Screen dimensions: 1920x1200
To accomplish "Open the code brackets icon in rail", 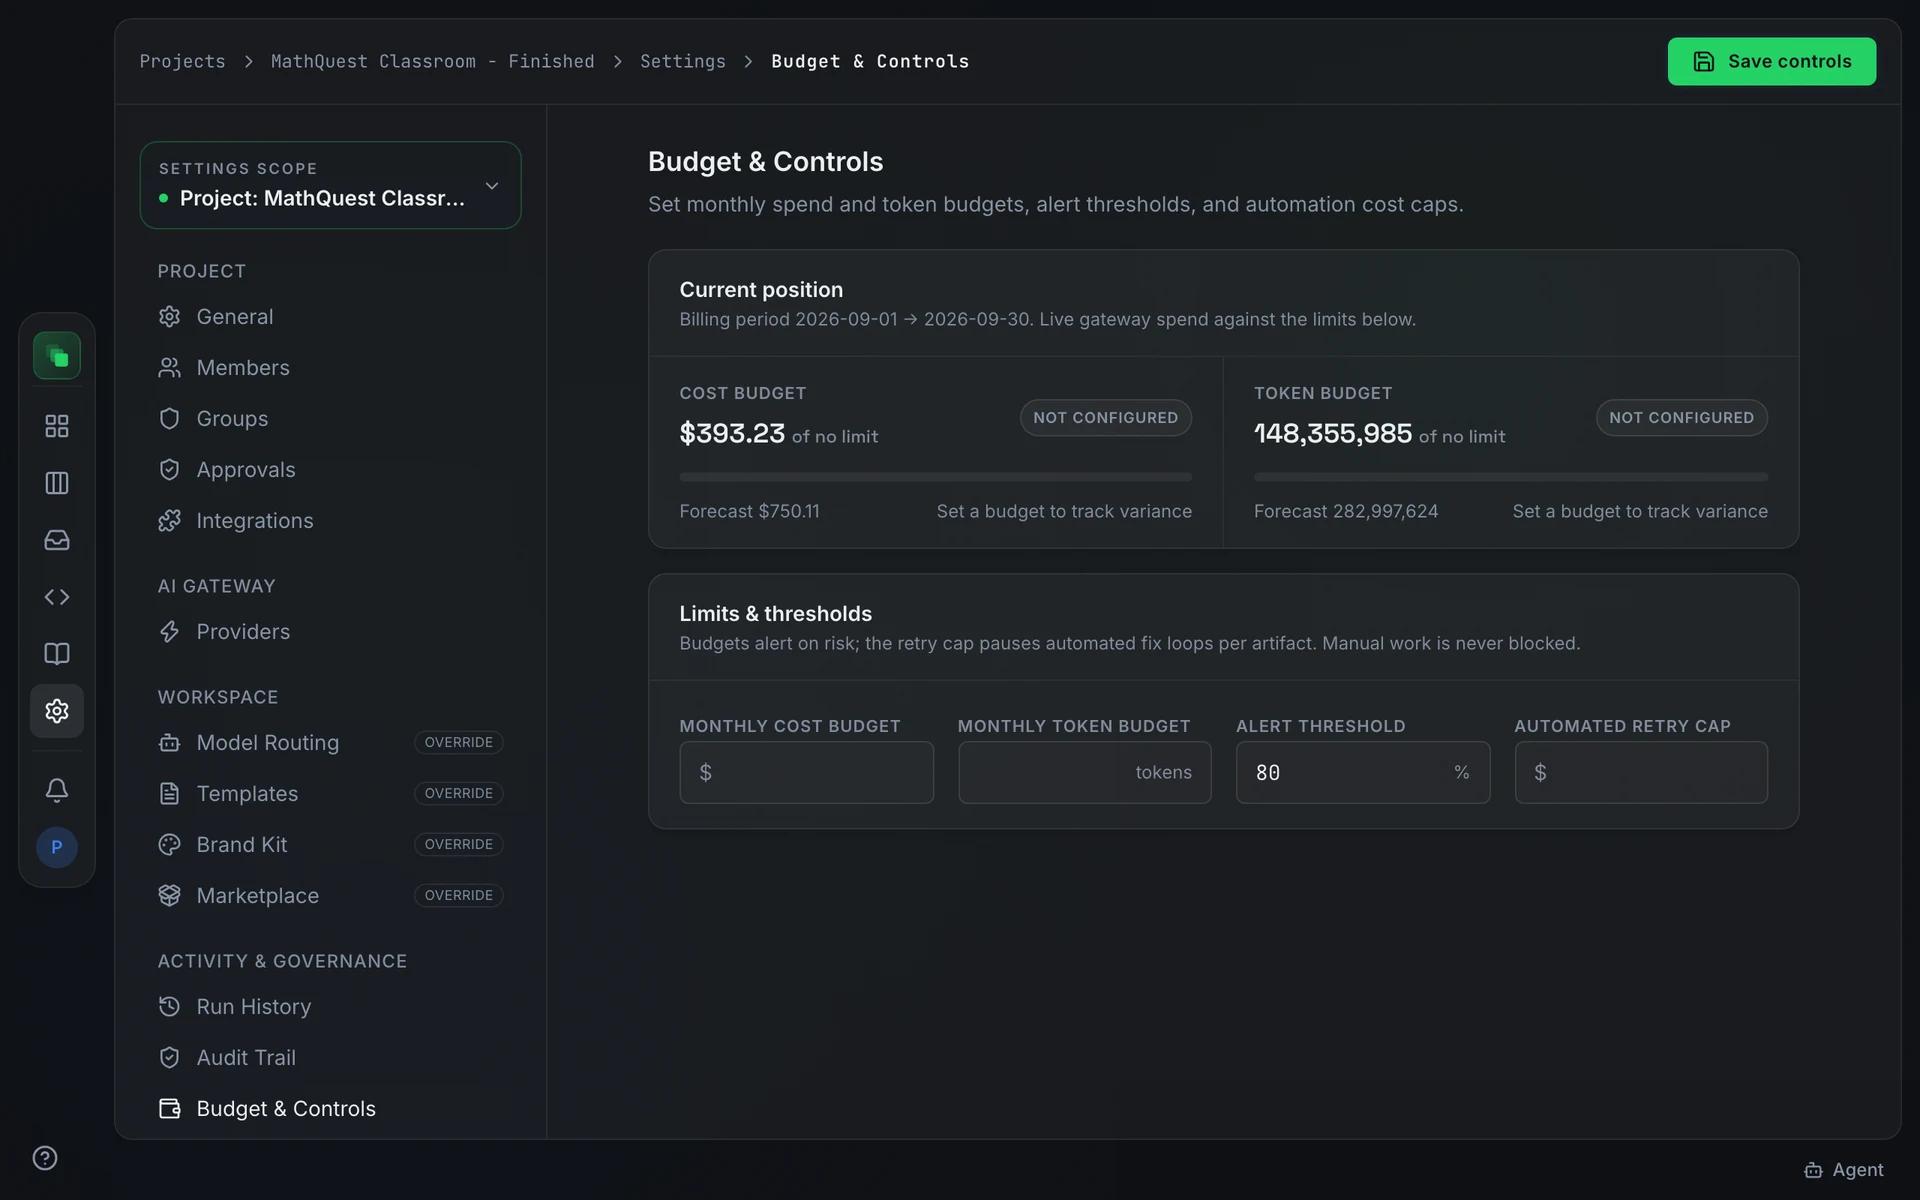I will point(57,597).
